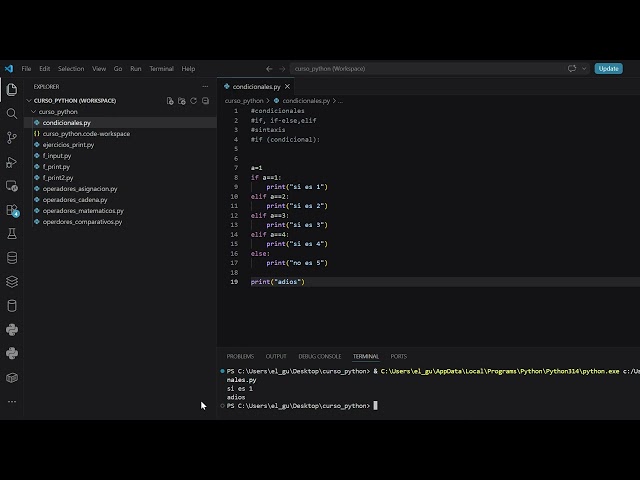Open the box package icon view

point(12,378)
